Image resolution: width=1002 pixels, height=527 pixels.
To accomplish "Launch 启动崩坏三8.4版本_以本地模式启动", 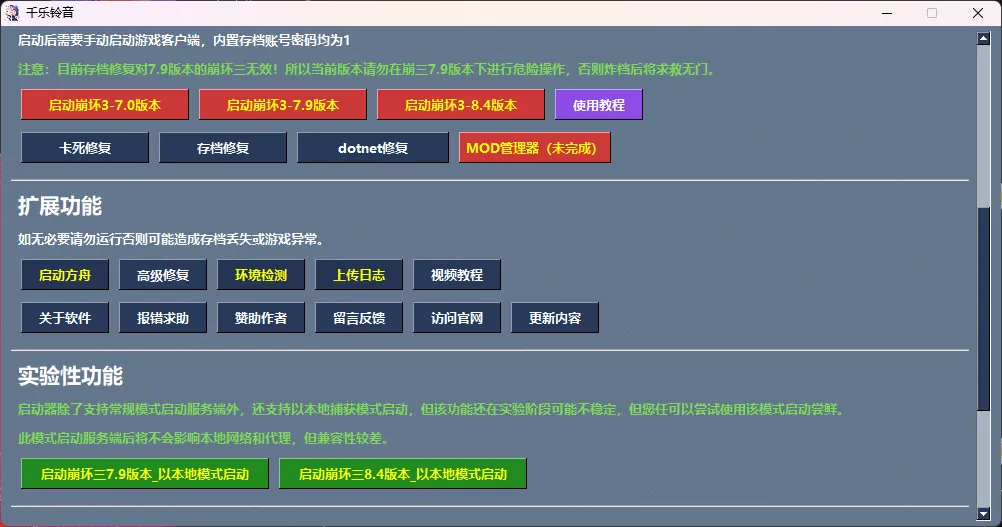I will [403, 473].
